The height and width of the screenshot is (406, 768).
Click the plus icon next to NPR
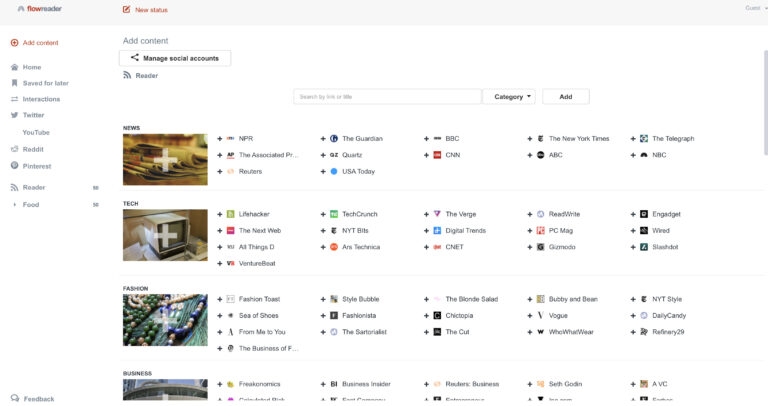(220, 139)
